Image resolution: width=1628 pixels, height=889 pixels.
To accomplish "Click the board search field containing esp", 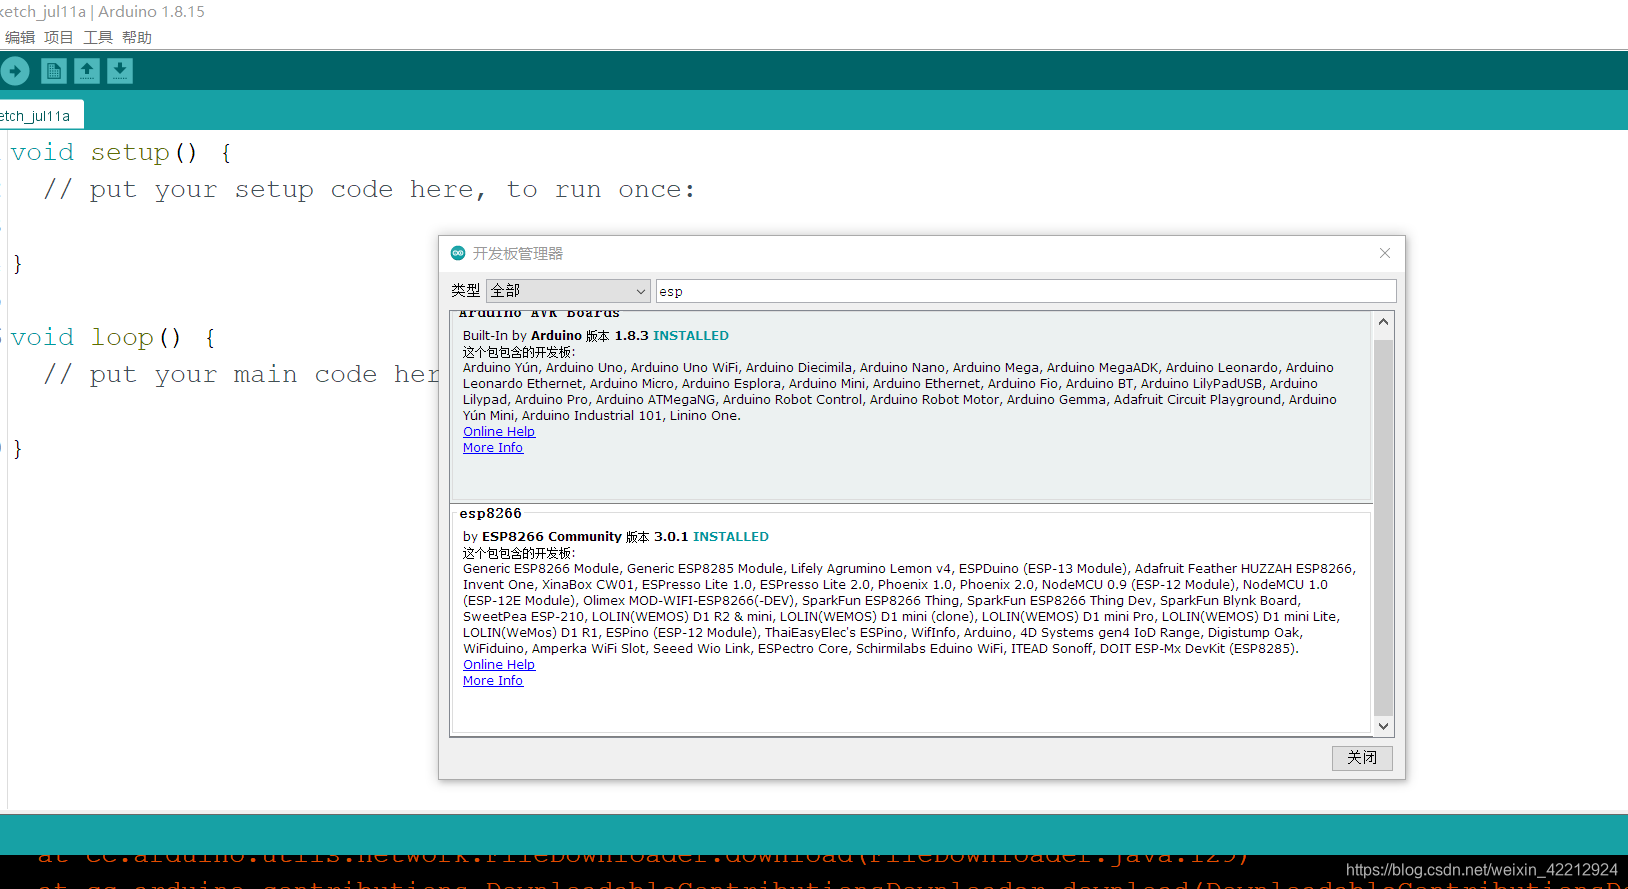I will (x=1025, y=291).
